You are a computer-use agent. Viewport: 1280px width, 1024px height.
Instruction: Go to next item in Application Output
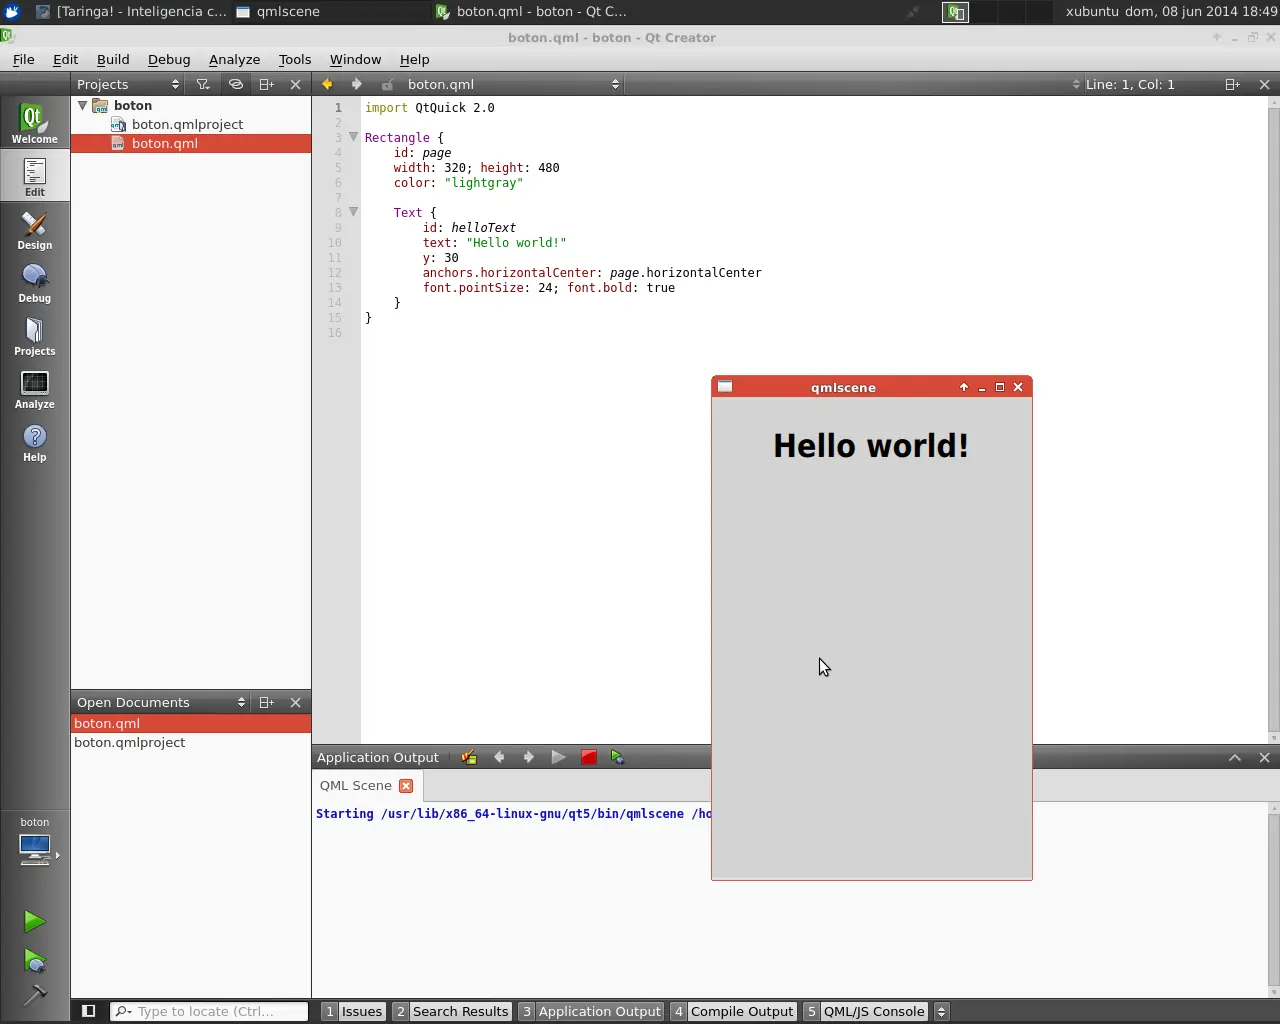tap(528, 758)
